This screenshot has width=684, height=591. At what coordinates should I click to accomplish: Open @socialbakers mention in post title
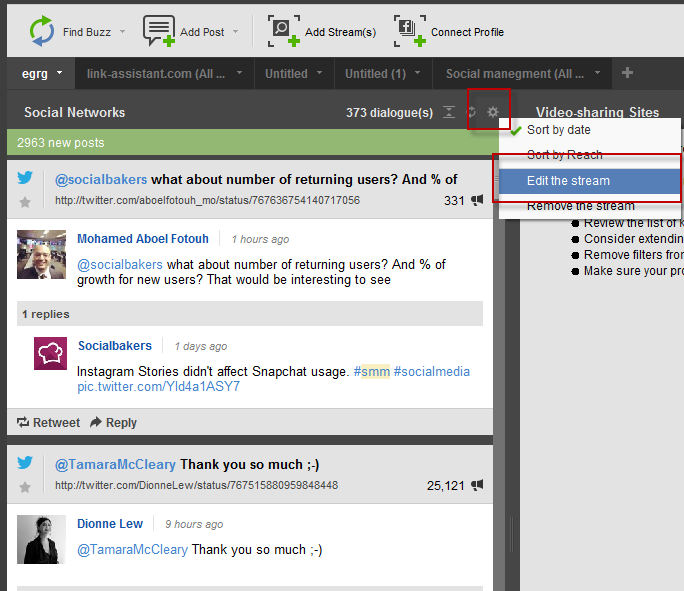(x=101, y=179)
